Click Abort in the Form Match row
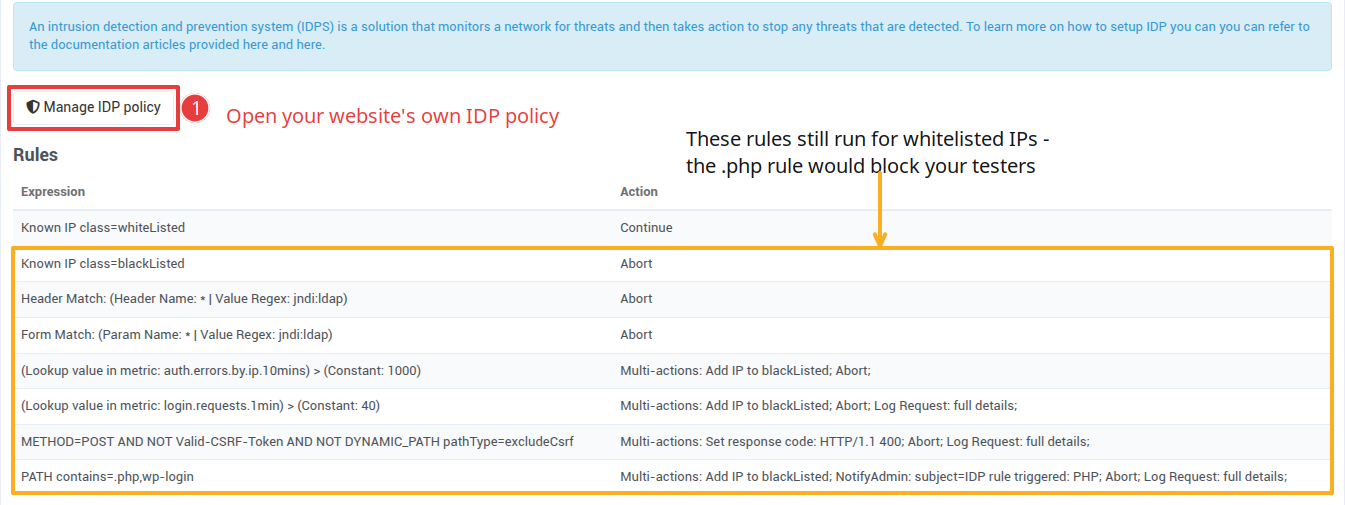This screenshot has height=505, width=1345. click(636, 334)
